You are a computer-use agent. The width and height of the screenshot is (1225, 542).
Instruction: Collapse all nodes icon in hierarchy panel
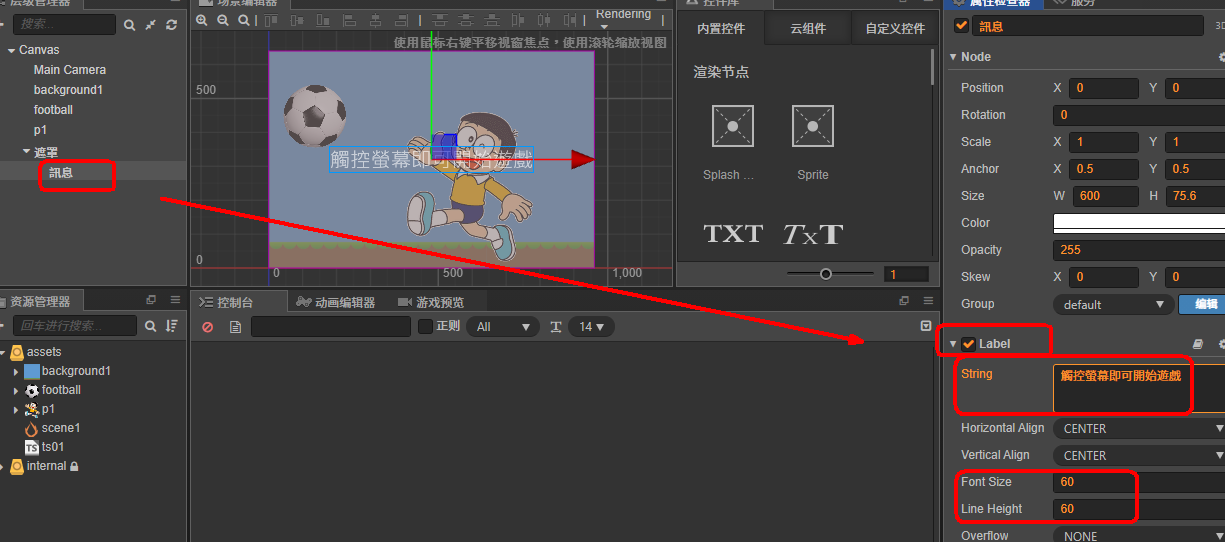pyautogui.click(x=151, y=24)
